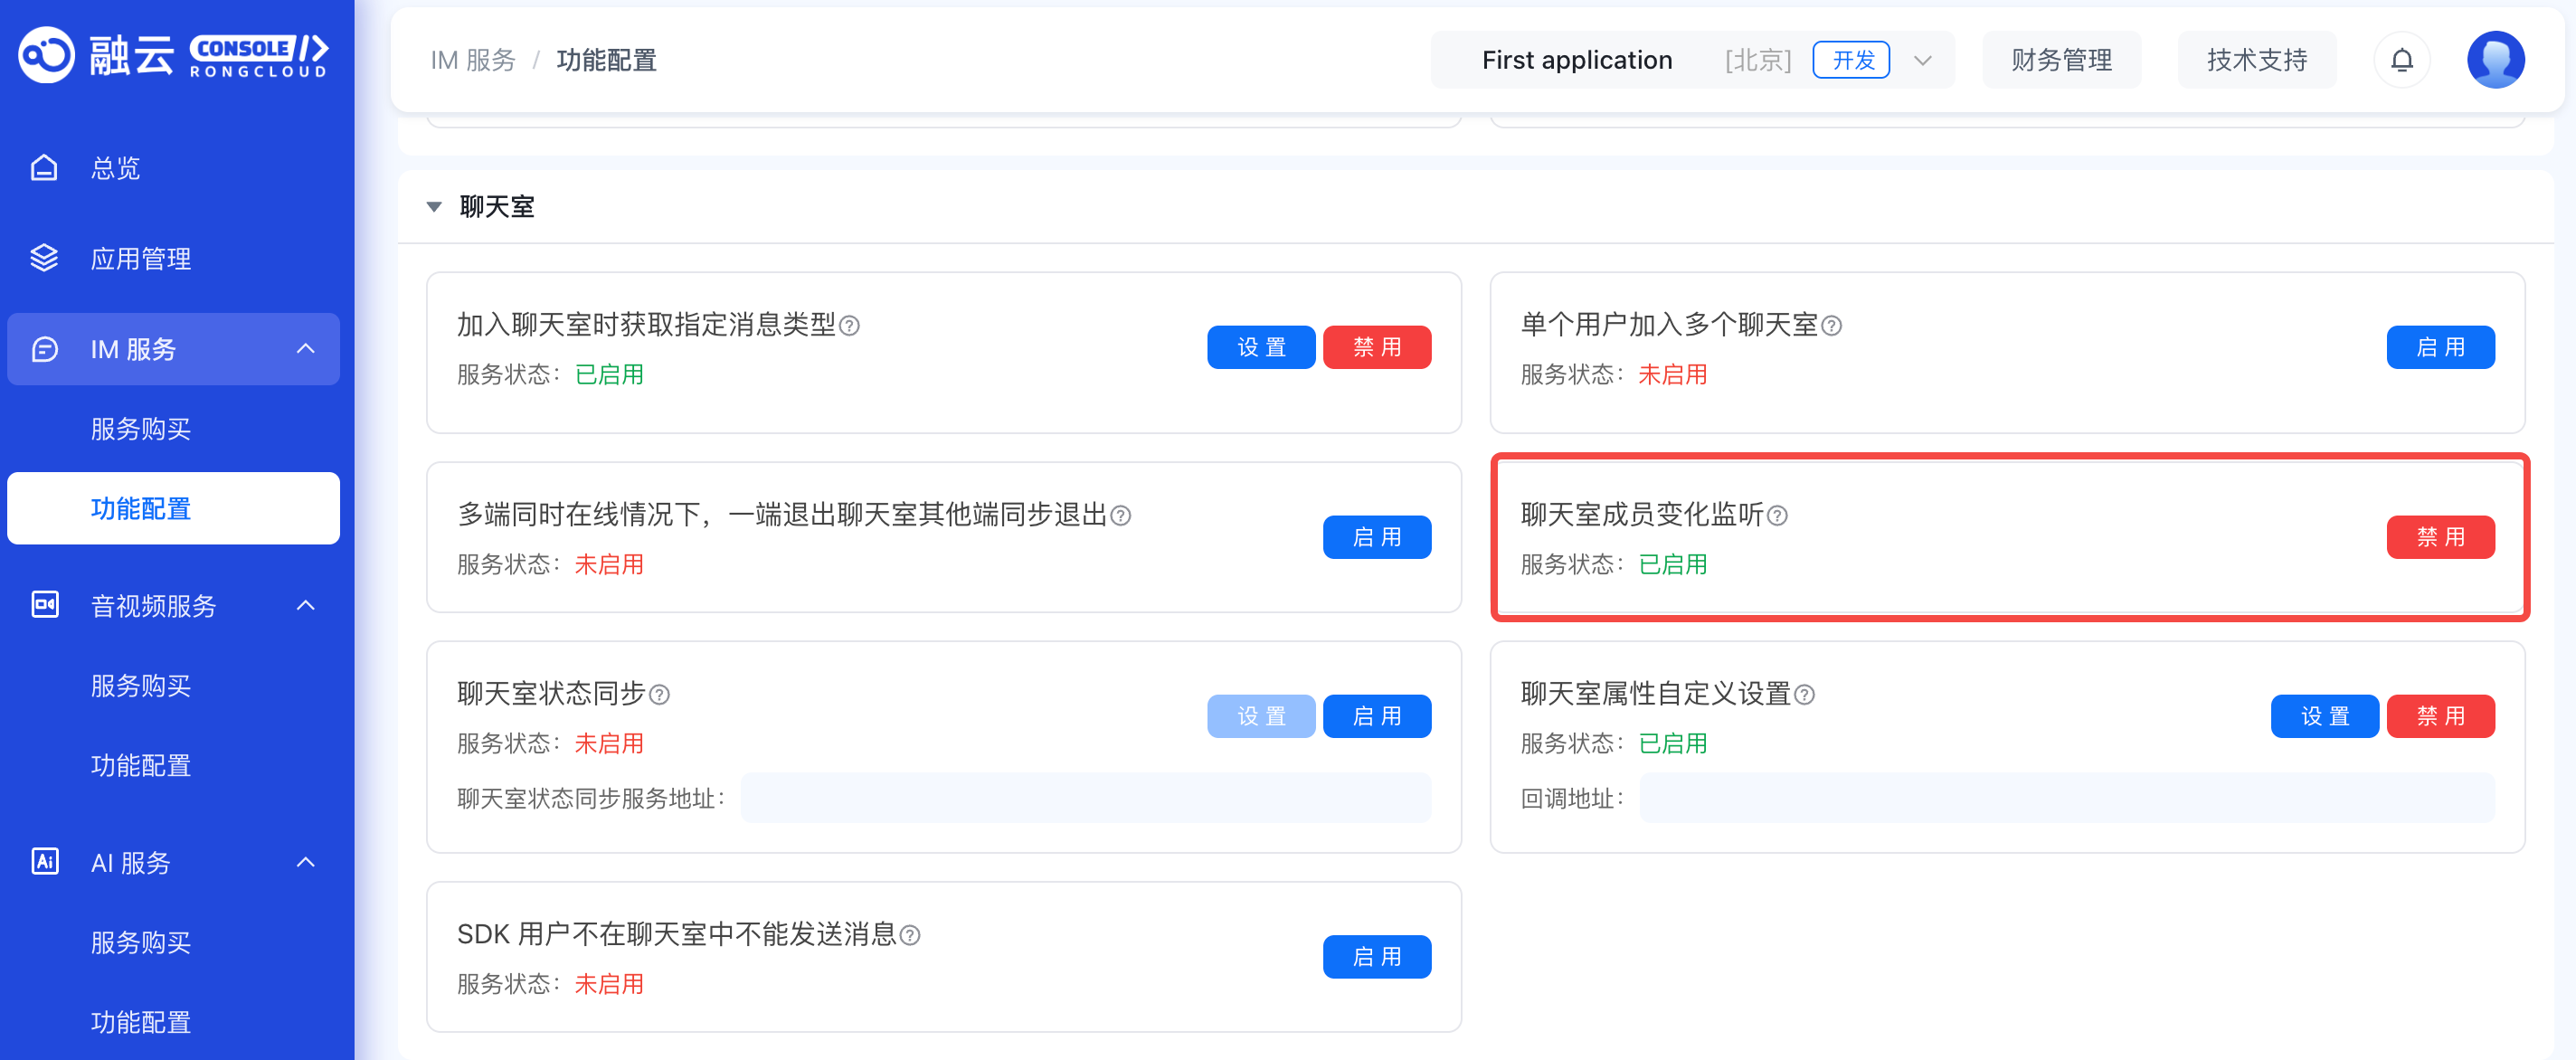Image resolution: width=2576 pixels, height=1060 pixels.
Task: Click help icon beside 聊天室状态同步
Action: 659,695
